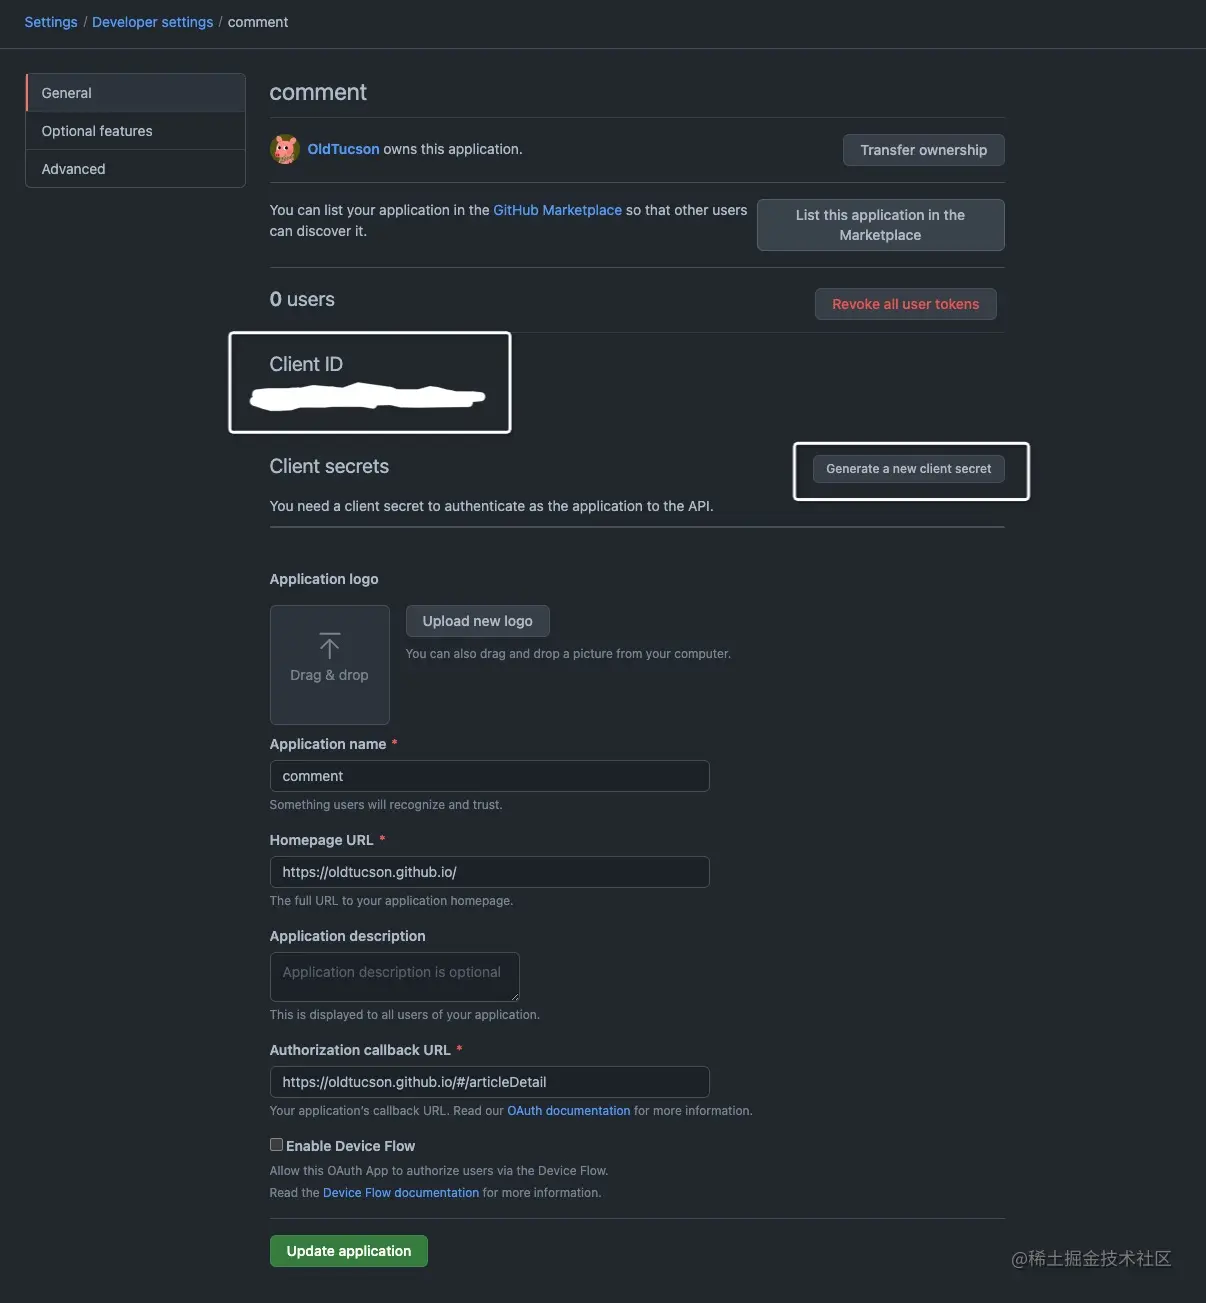
Task: Focus the Application name field
Action: (489, 776)
